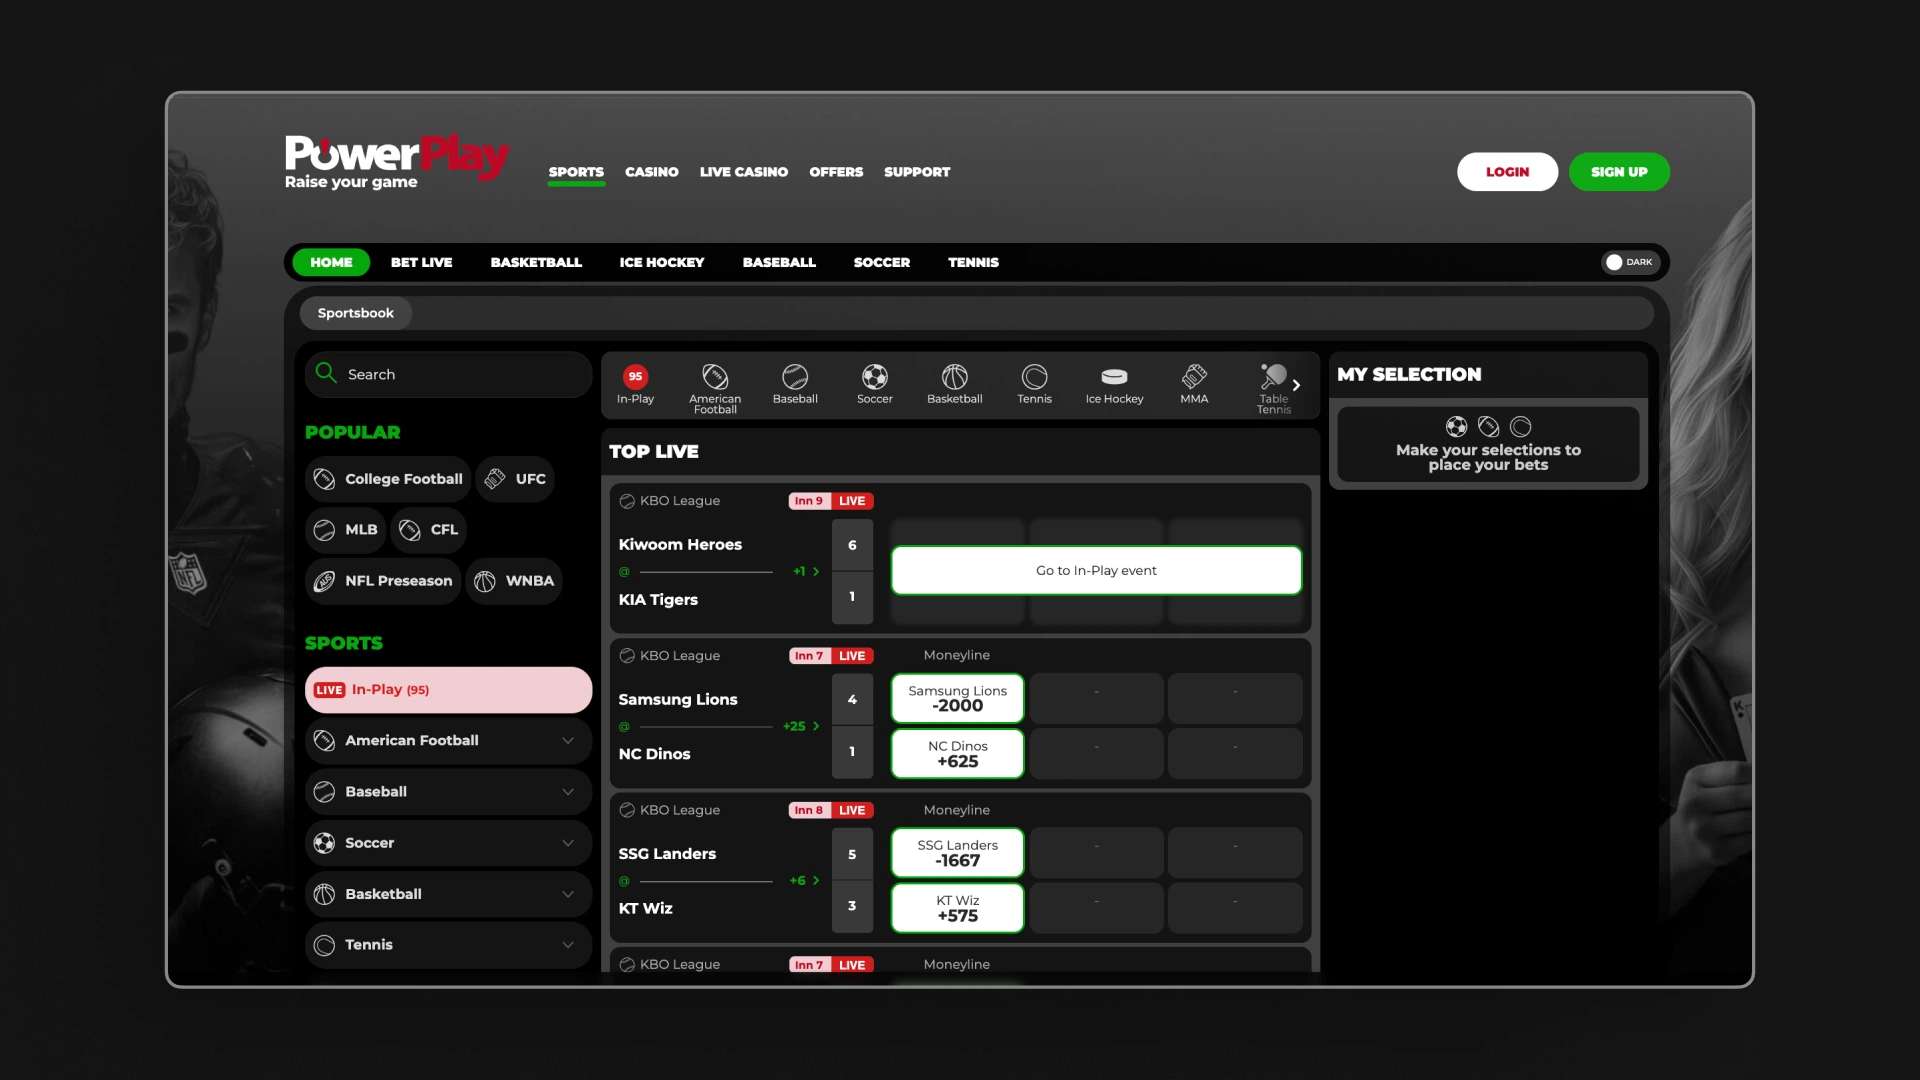Click baseball icon beside SSG Landers KBO League
Screen dimensions: 1920x1080
click(627, 810)
